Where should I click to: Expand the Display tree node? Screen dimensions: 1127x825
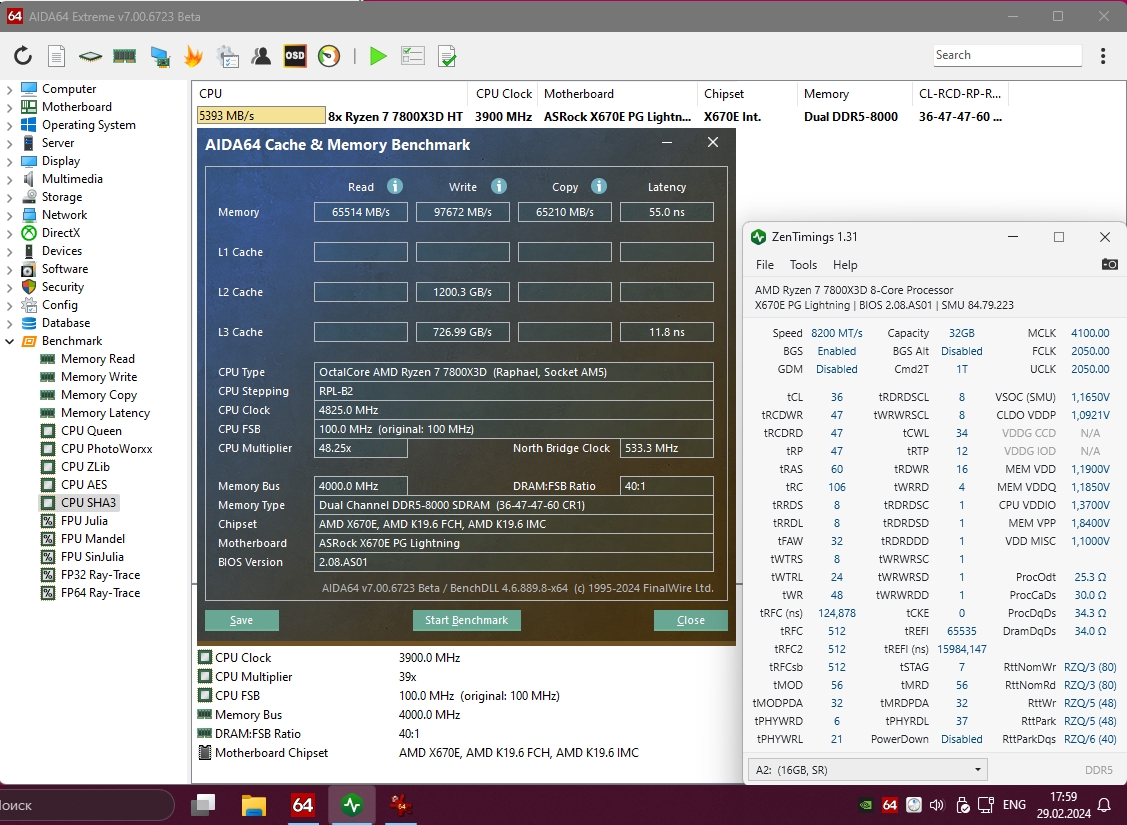pos(9,161)
